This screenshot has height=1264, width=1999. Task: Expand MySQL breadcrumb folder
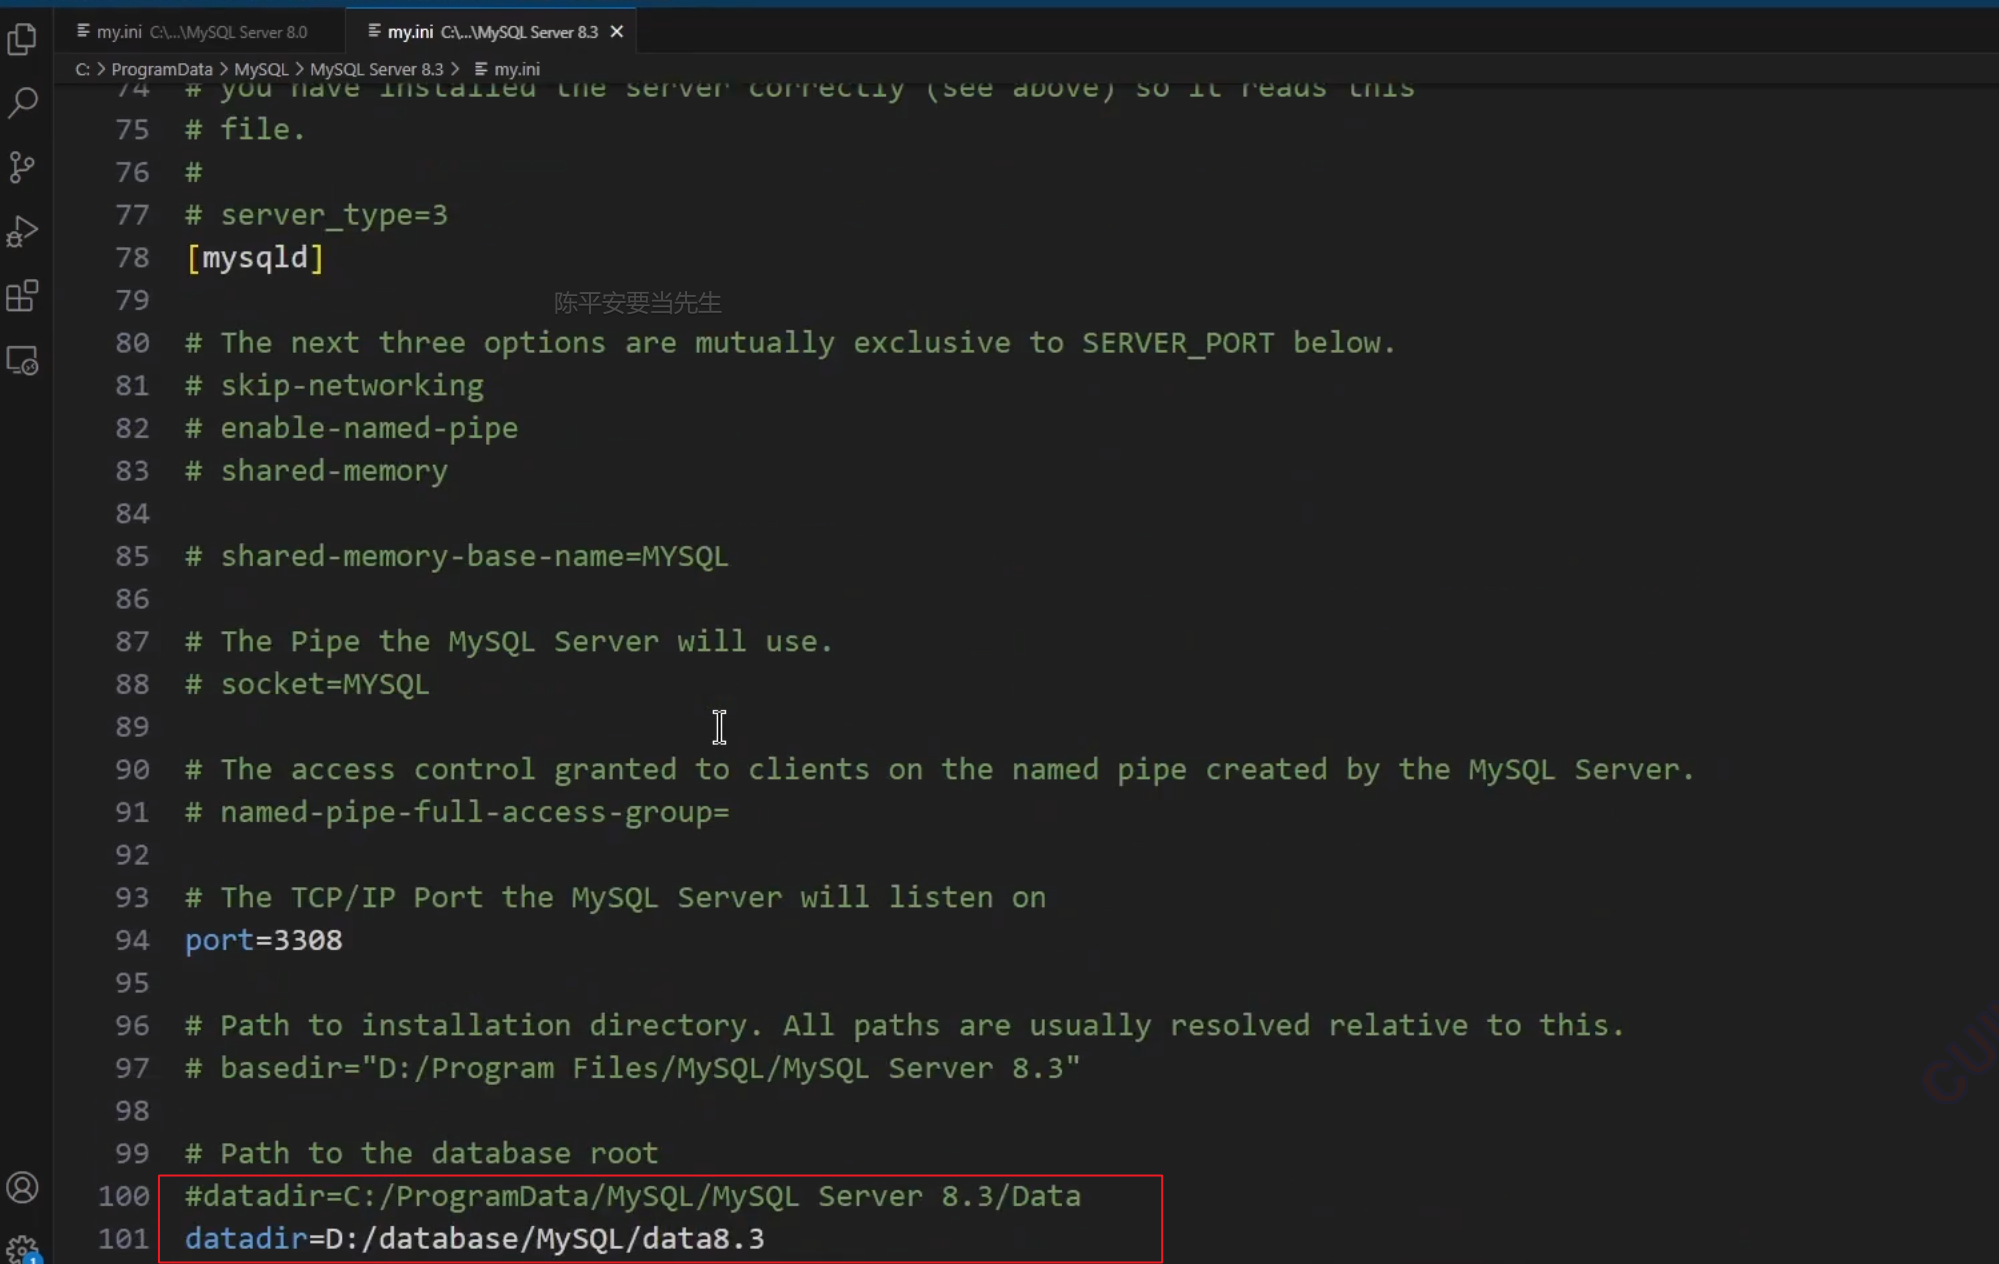coord(260,69)
